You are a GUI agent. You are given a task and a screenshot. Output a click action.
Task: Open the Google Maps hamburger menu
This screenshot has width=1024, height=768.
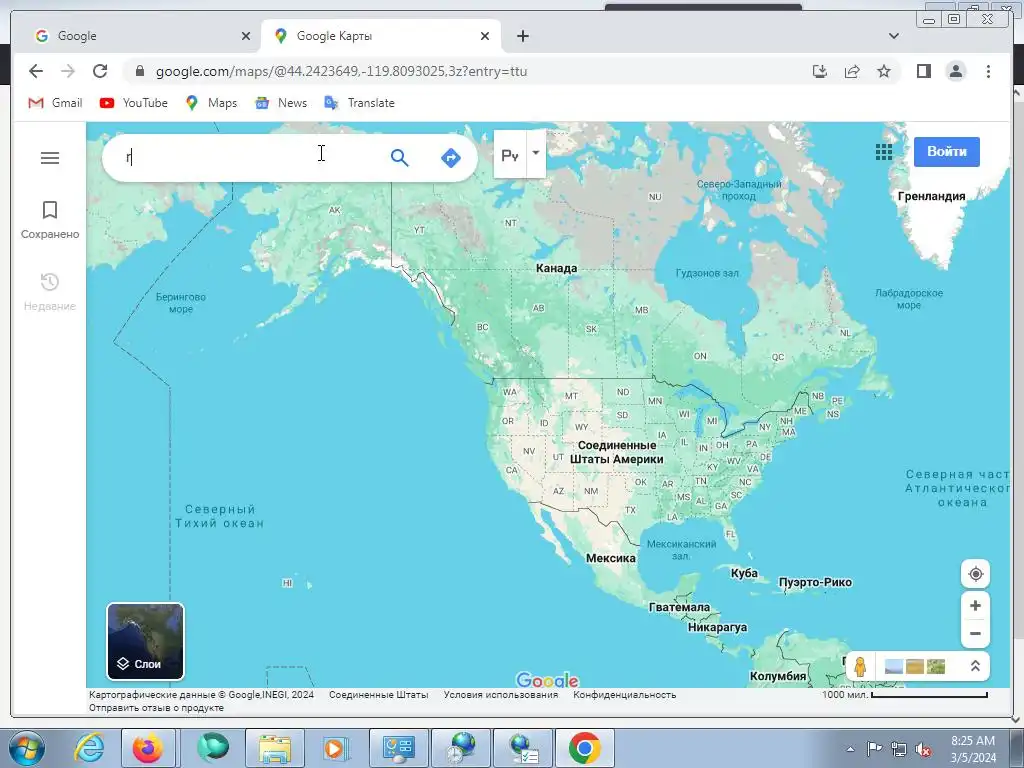(50, 158)
